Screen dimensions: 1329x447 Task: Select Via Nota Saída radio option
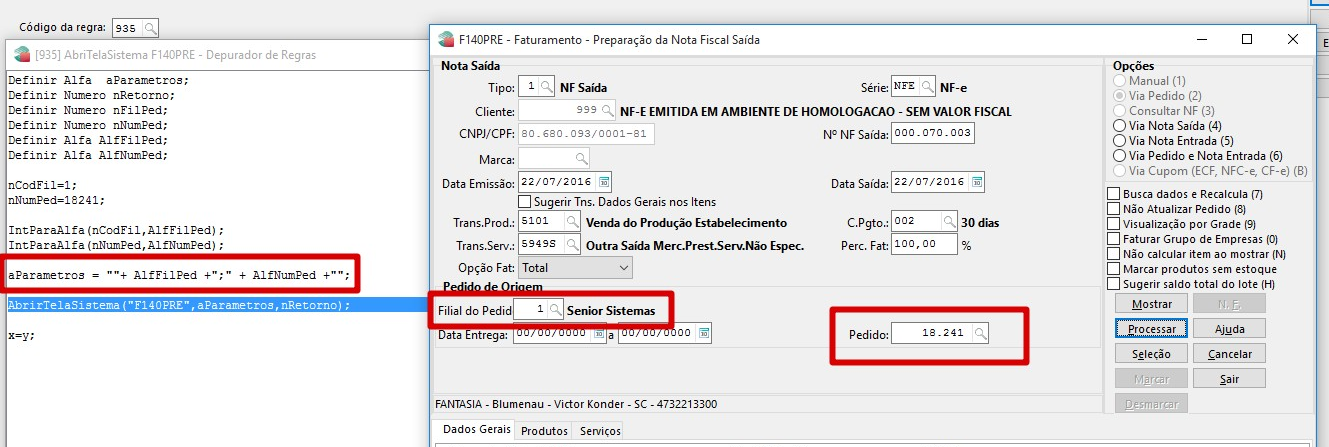tap(1119, 126)
